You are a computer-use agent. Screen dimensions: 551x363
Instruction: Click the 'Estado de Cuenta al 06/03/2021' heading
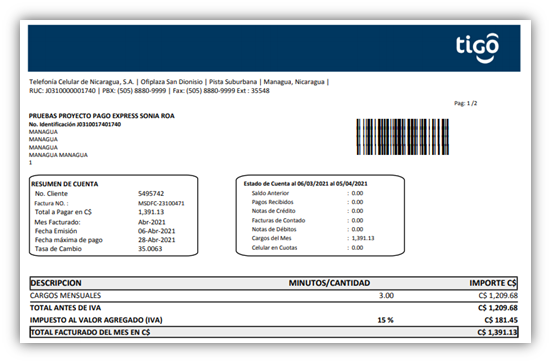tap(305, 183)
